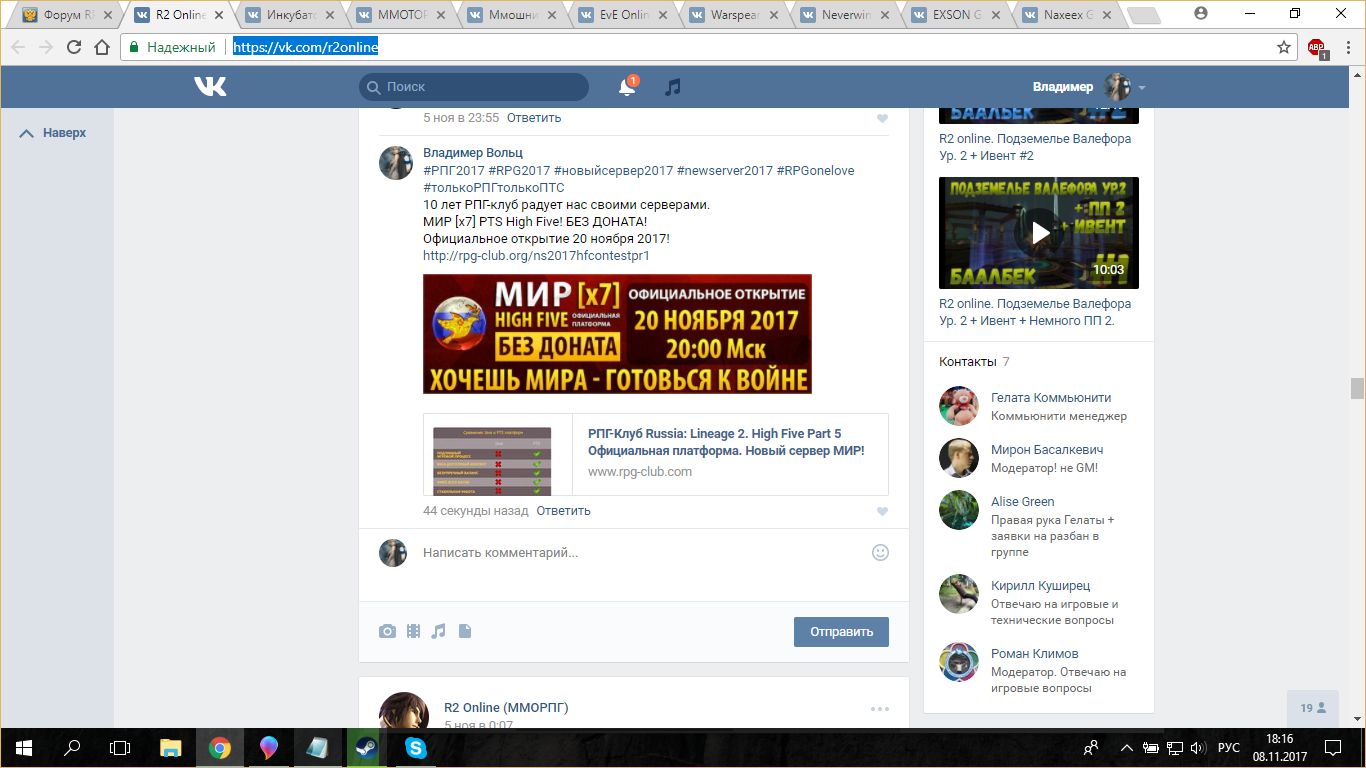Screen dimensions: 1366x768
Task: Click the VK logo in the header
Action: click(x=210, y=87)
